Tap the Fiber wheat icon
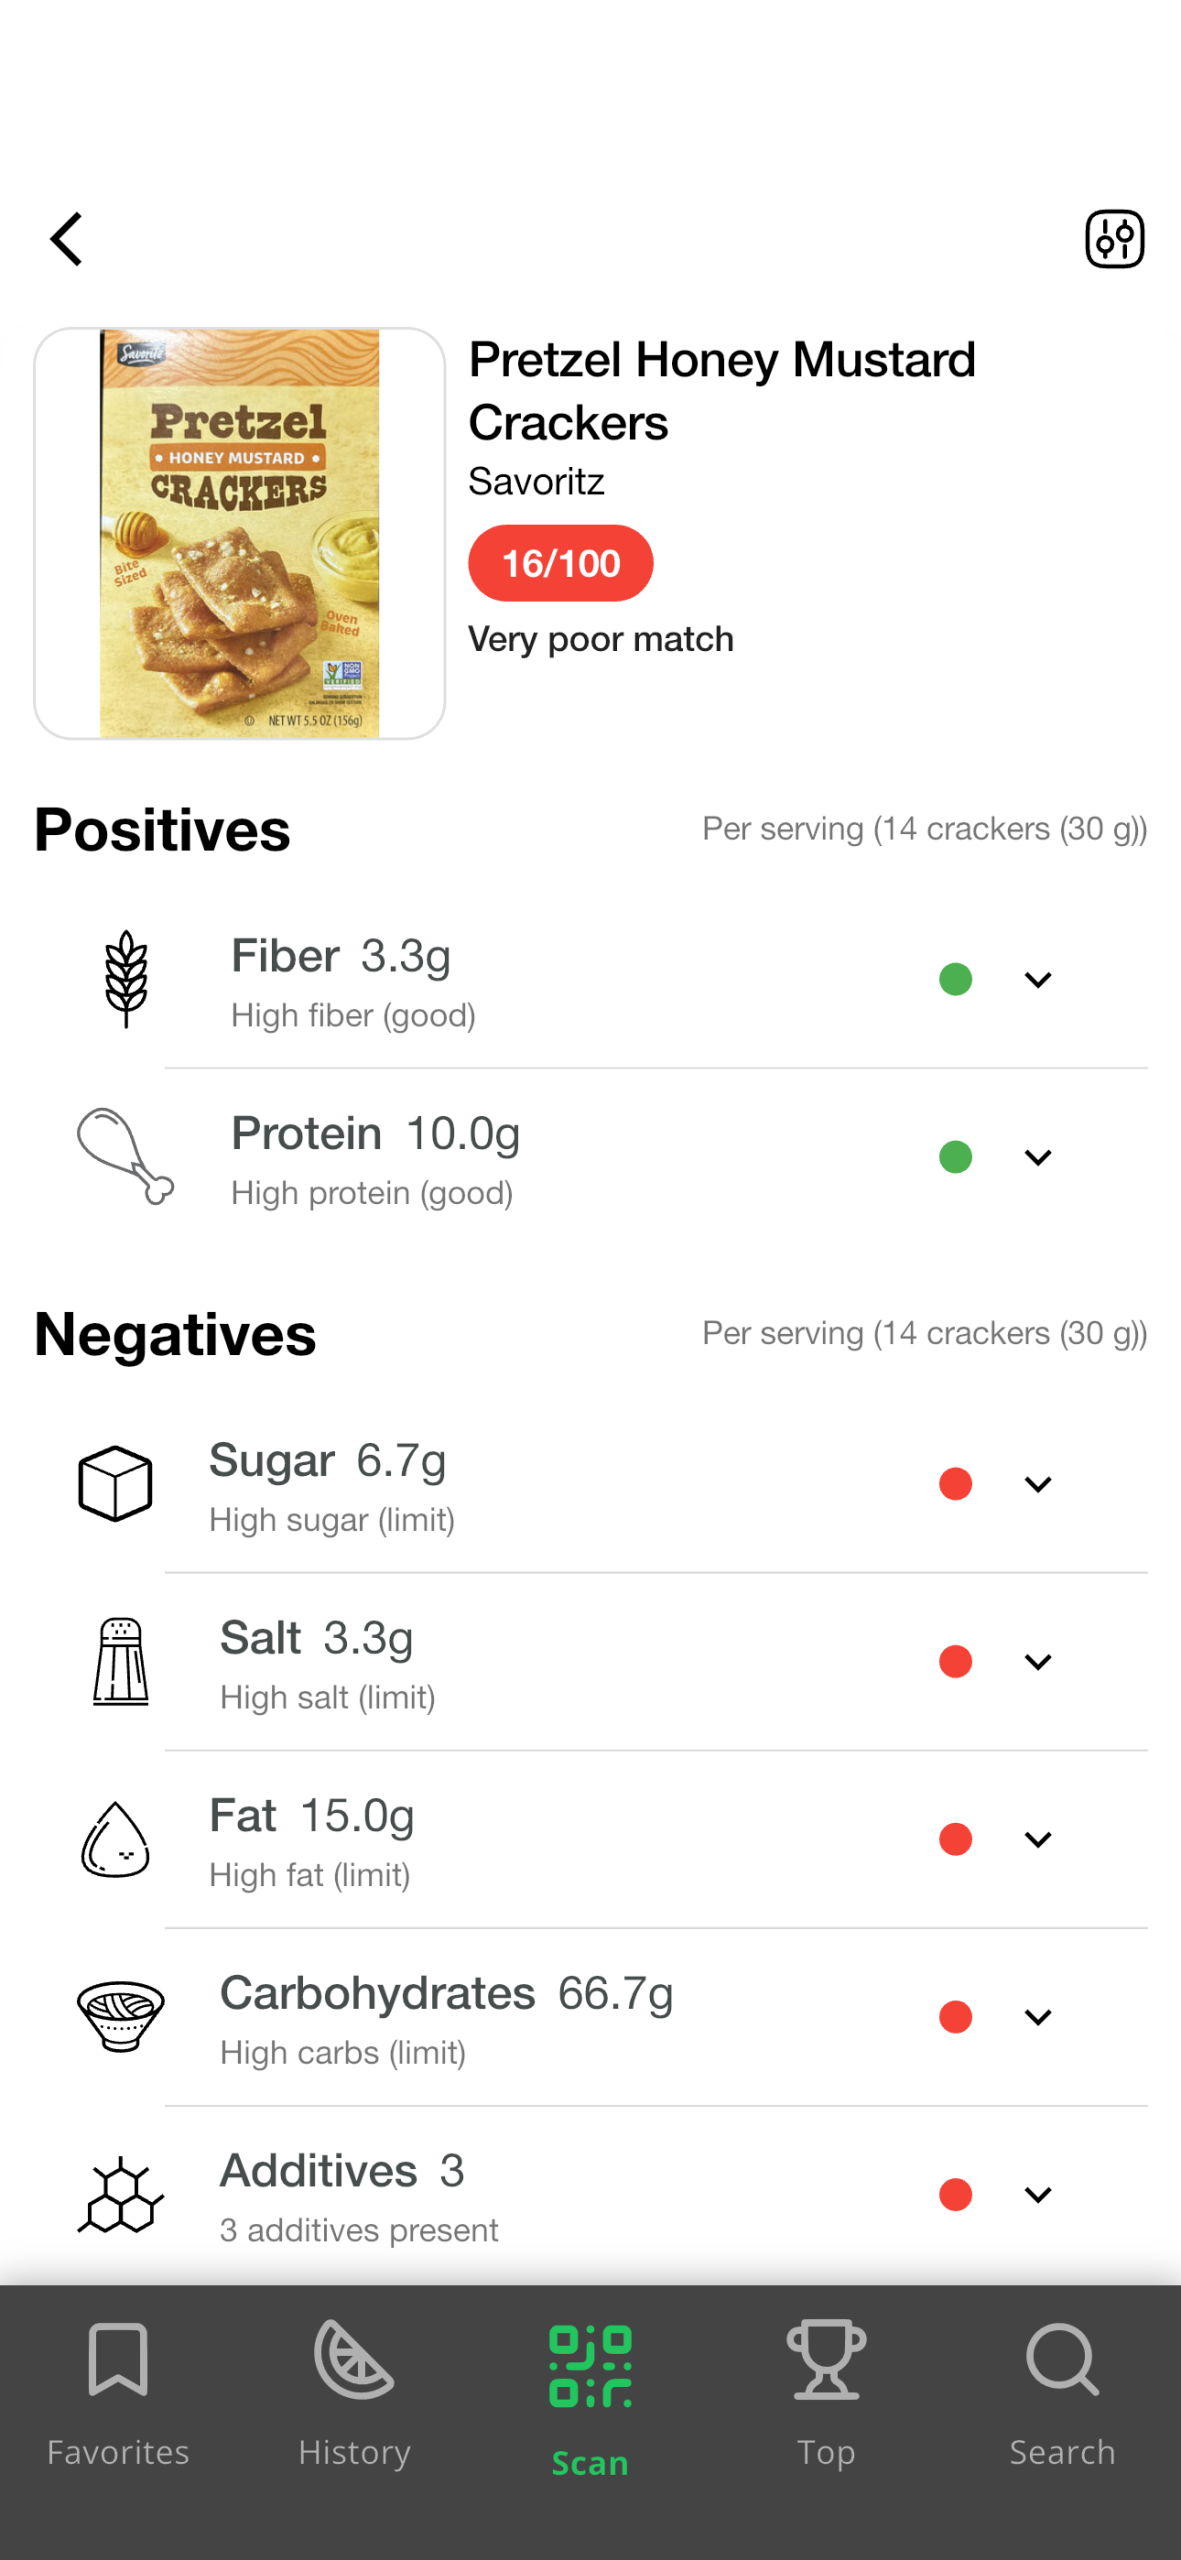Screen dimensions: 1181x2560 click(x=126, y=979)
